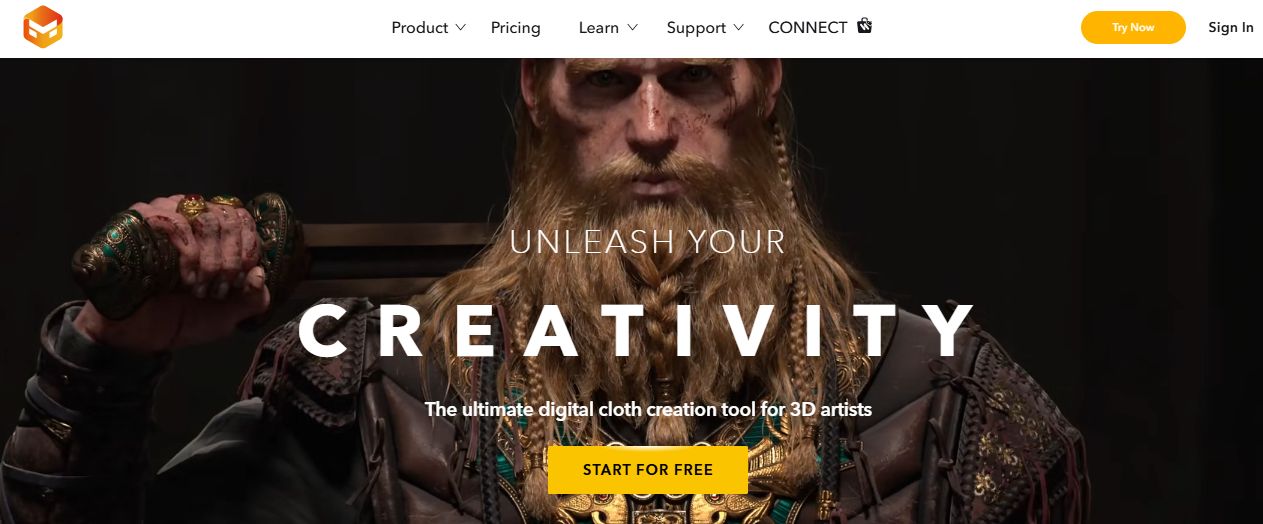Viewport: 1263px width, 524px height.
Task: Go to the Pricing page
Action: click(x=515, y=28)
